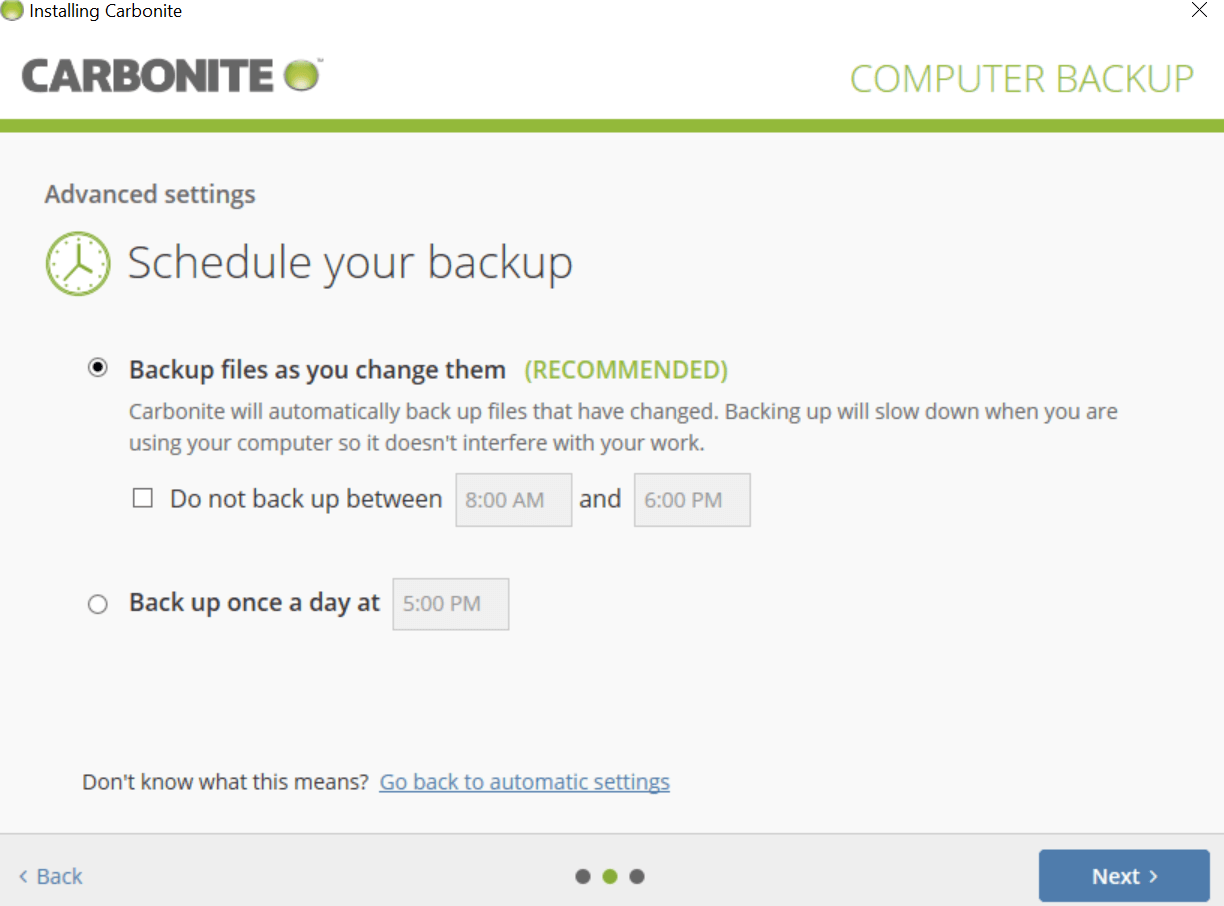Screen dimensions: 1224x906
Task: Select Backup files as you change them
Action: click(97, 367)
